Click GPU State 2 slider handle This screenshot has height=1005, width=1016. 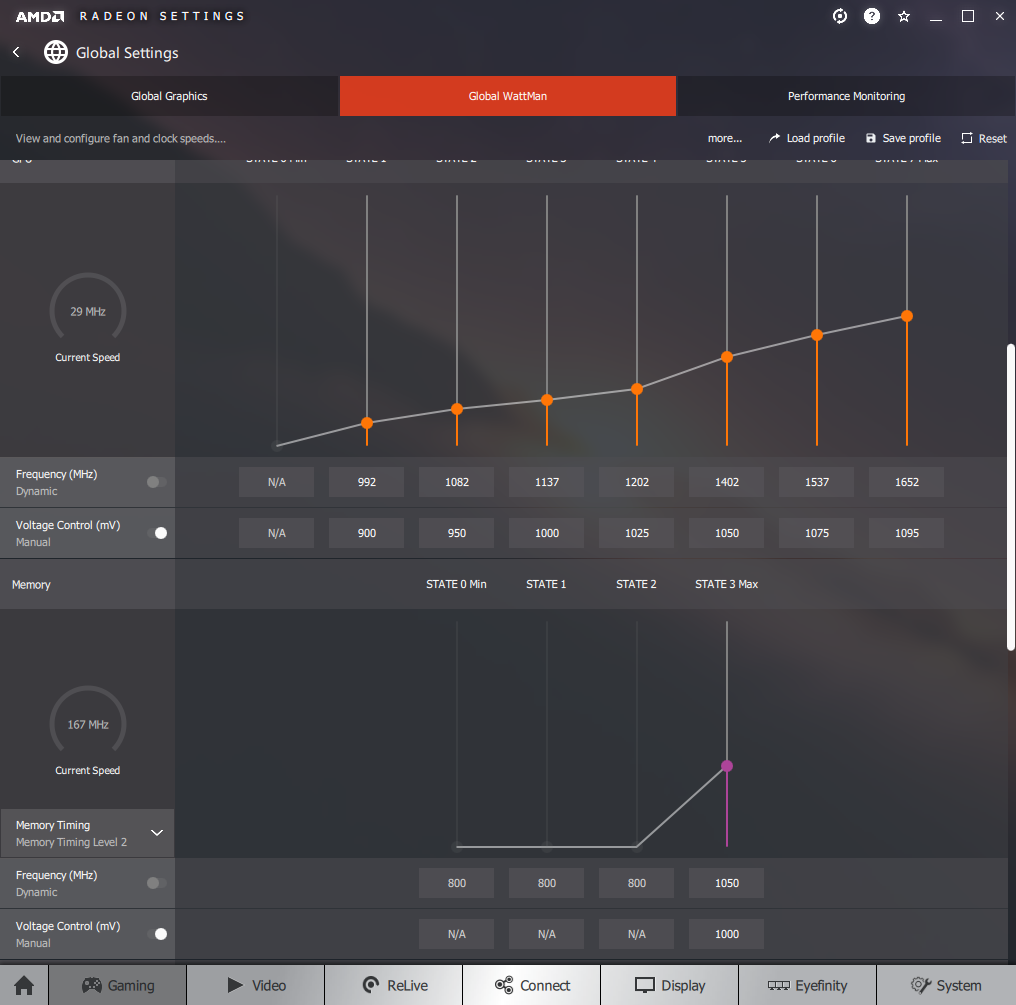pos(457,409)
